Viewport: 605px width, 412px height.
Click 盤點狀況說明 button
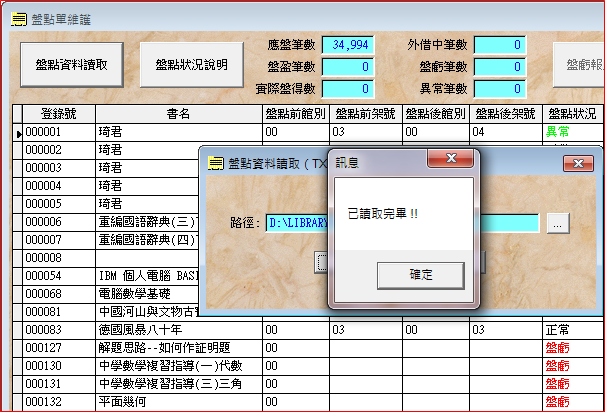pos(191,65)
